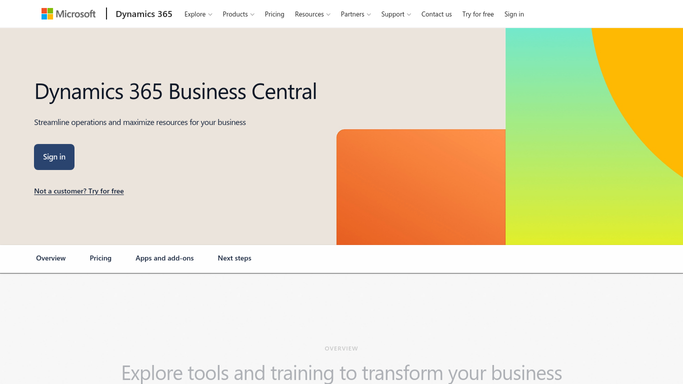The width and height of the screenshot is (683, 384).
Task: Click the orange hero image panel
Action: tap(421, 187)
